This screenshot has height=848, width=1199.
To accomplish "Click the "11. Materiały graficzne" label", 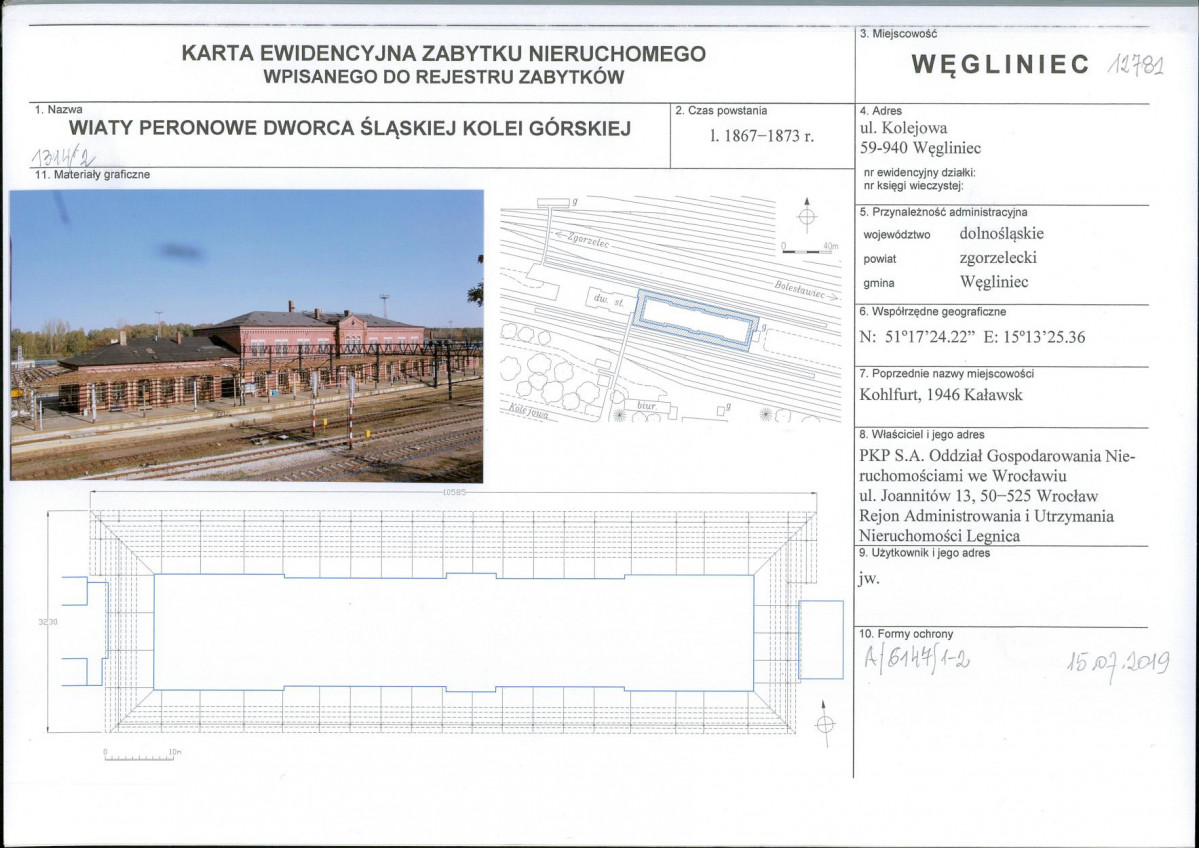I will pyautogui.click(x=93, y=174).
